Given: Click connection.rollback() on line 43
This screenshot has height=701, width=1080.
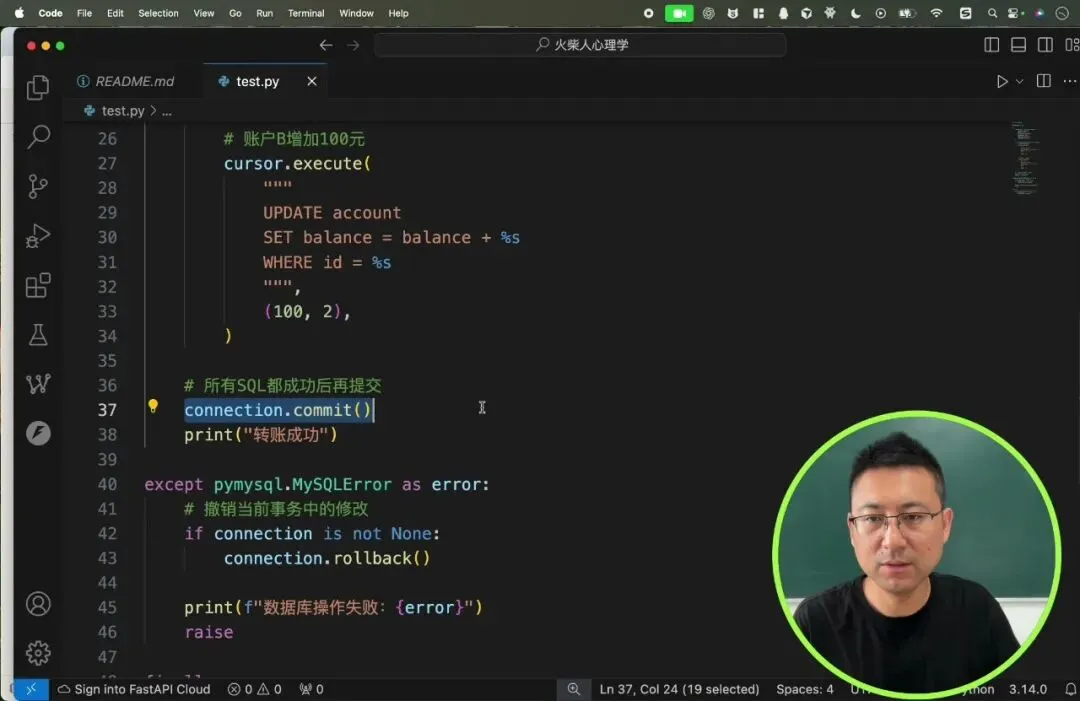Looking at the screenshot, I should [326, 558].
